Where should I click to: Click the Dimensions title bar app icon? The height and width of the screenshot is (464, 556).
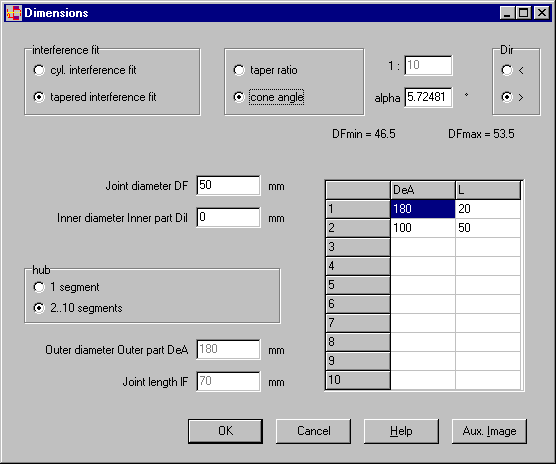pyautogui.click(x=14, y=13)
